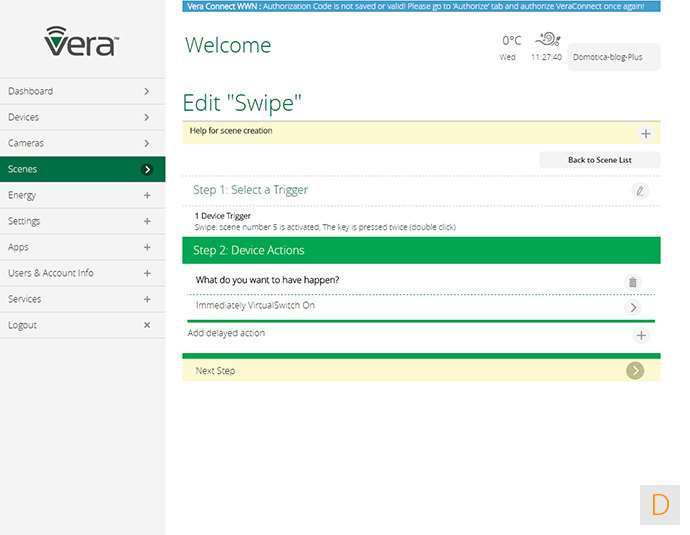Viewport: 690px width, 535px height.
Task: Click the trash icon to delete actions
Action: pyautogui.click(x=632, y=282)
